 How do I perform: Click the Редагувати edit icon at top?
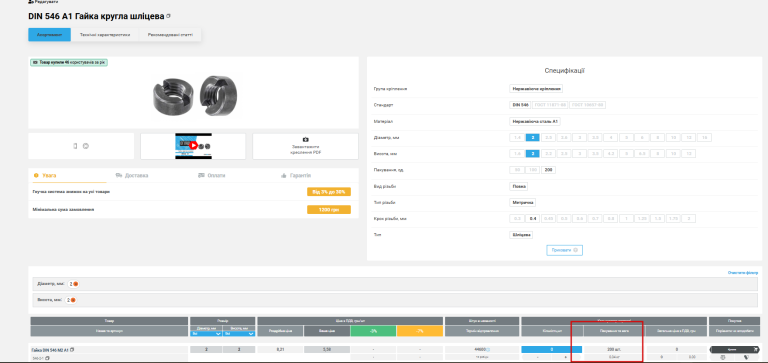point(31,2)
